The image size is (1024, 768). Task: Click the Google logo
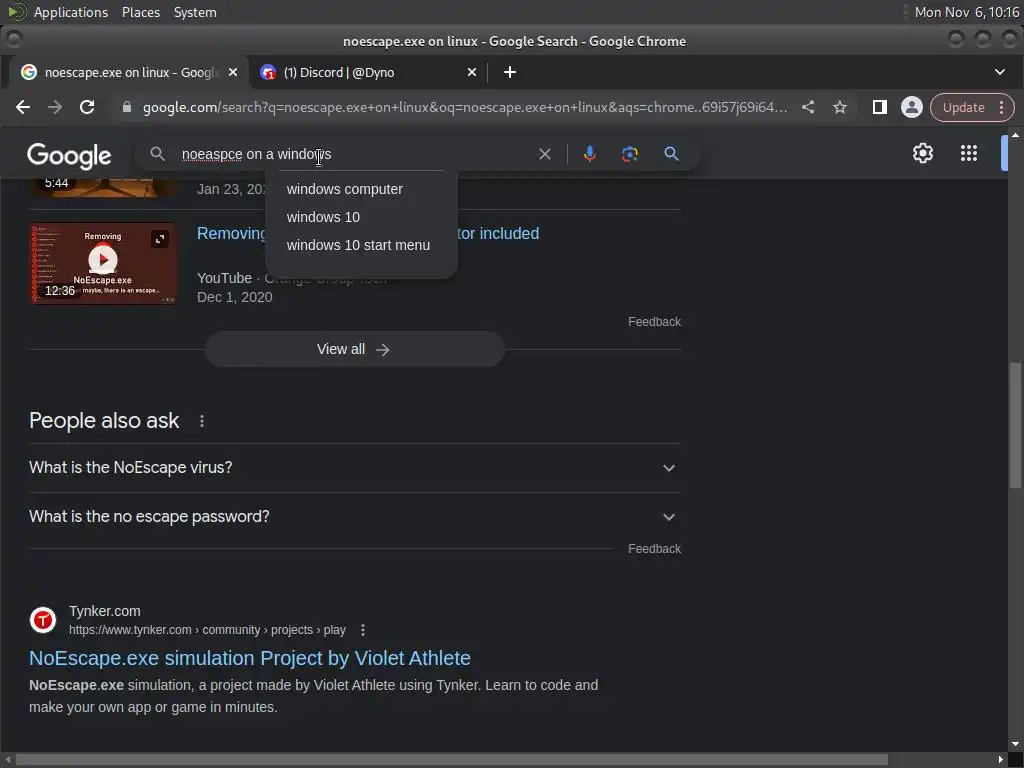69,155
